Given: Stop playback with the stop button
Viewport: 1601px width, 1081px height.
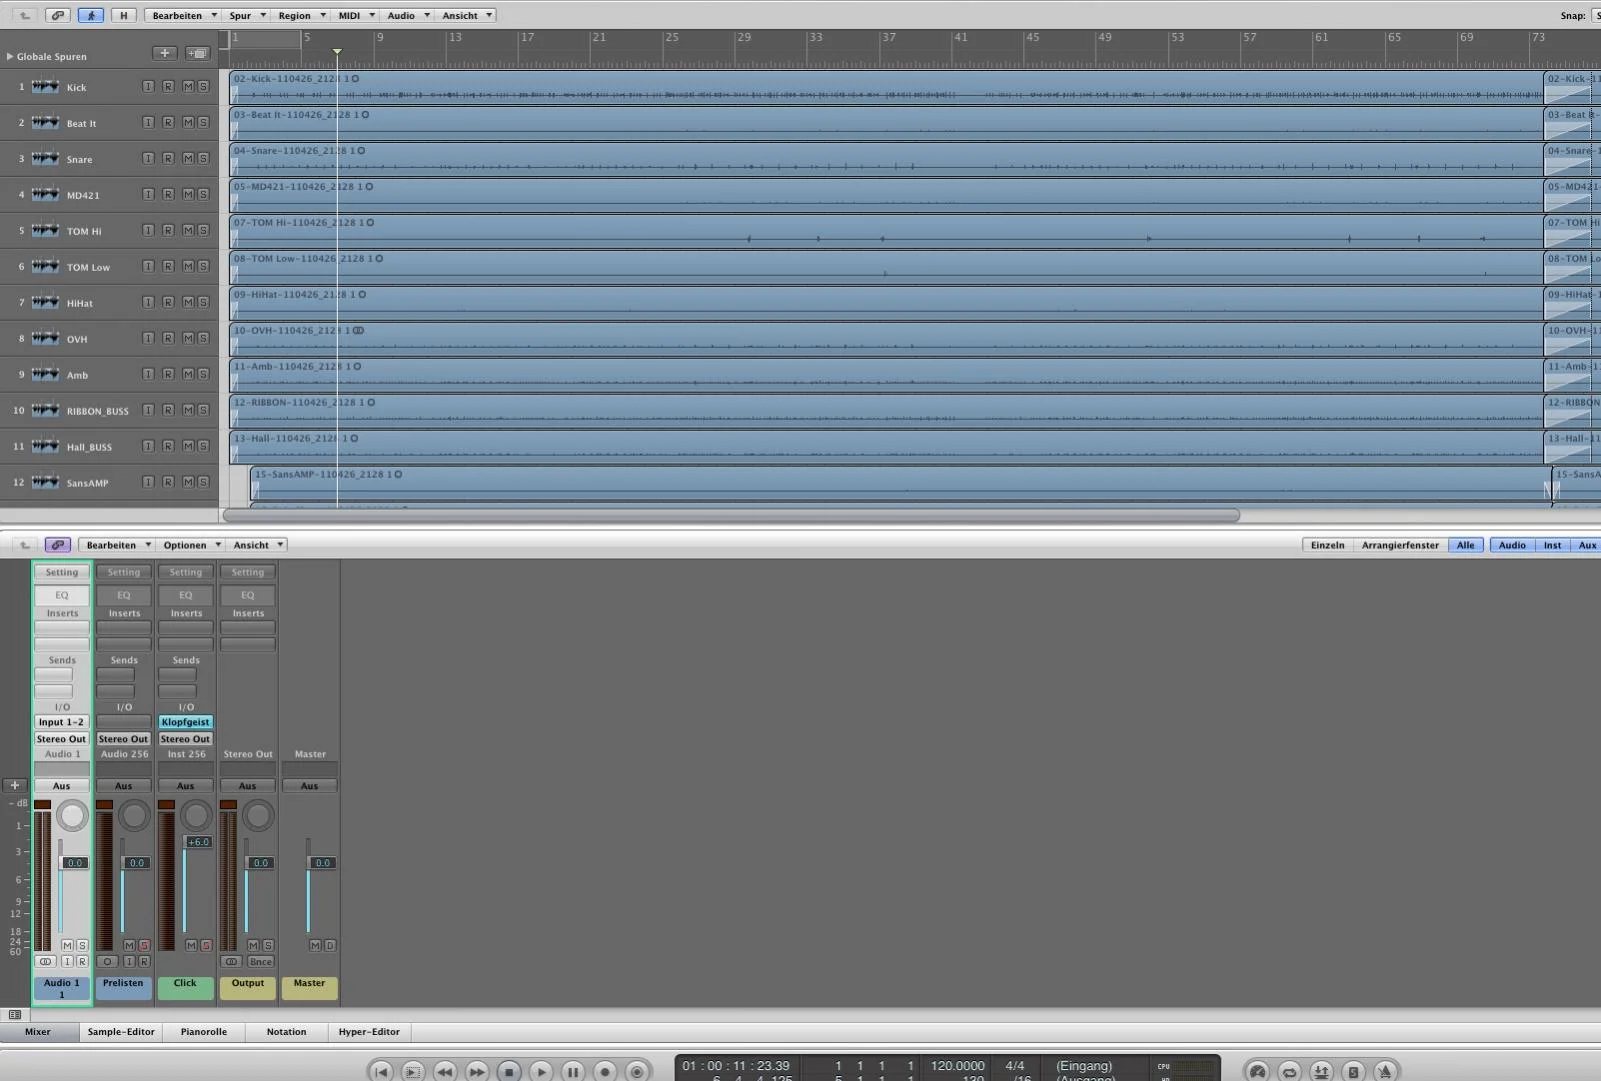Looking at the screenshot, I should (x=509, y=1071).
